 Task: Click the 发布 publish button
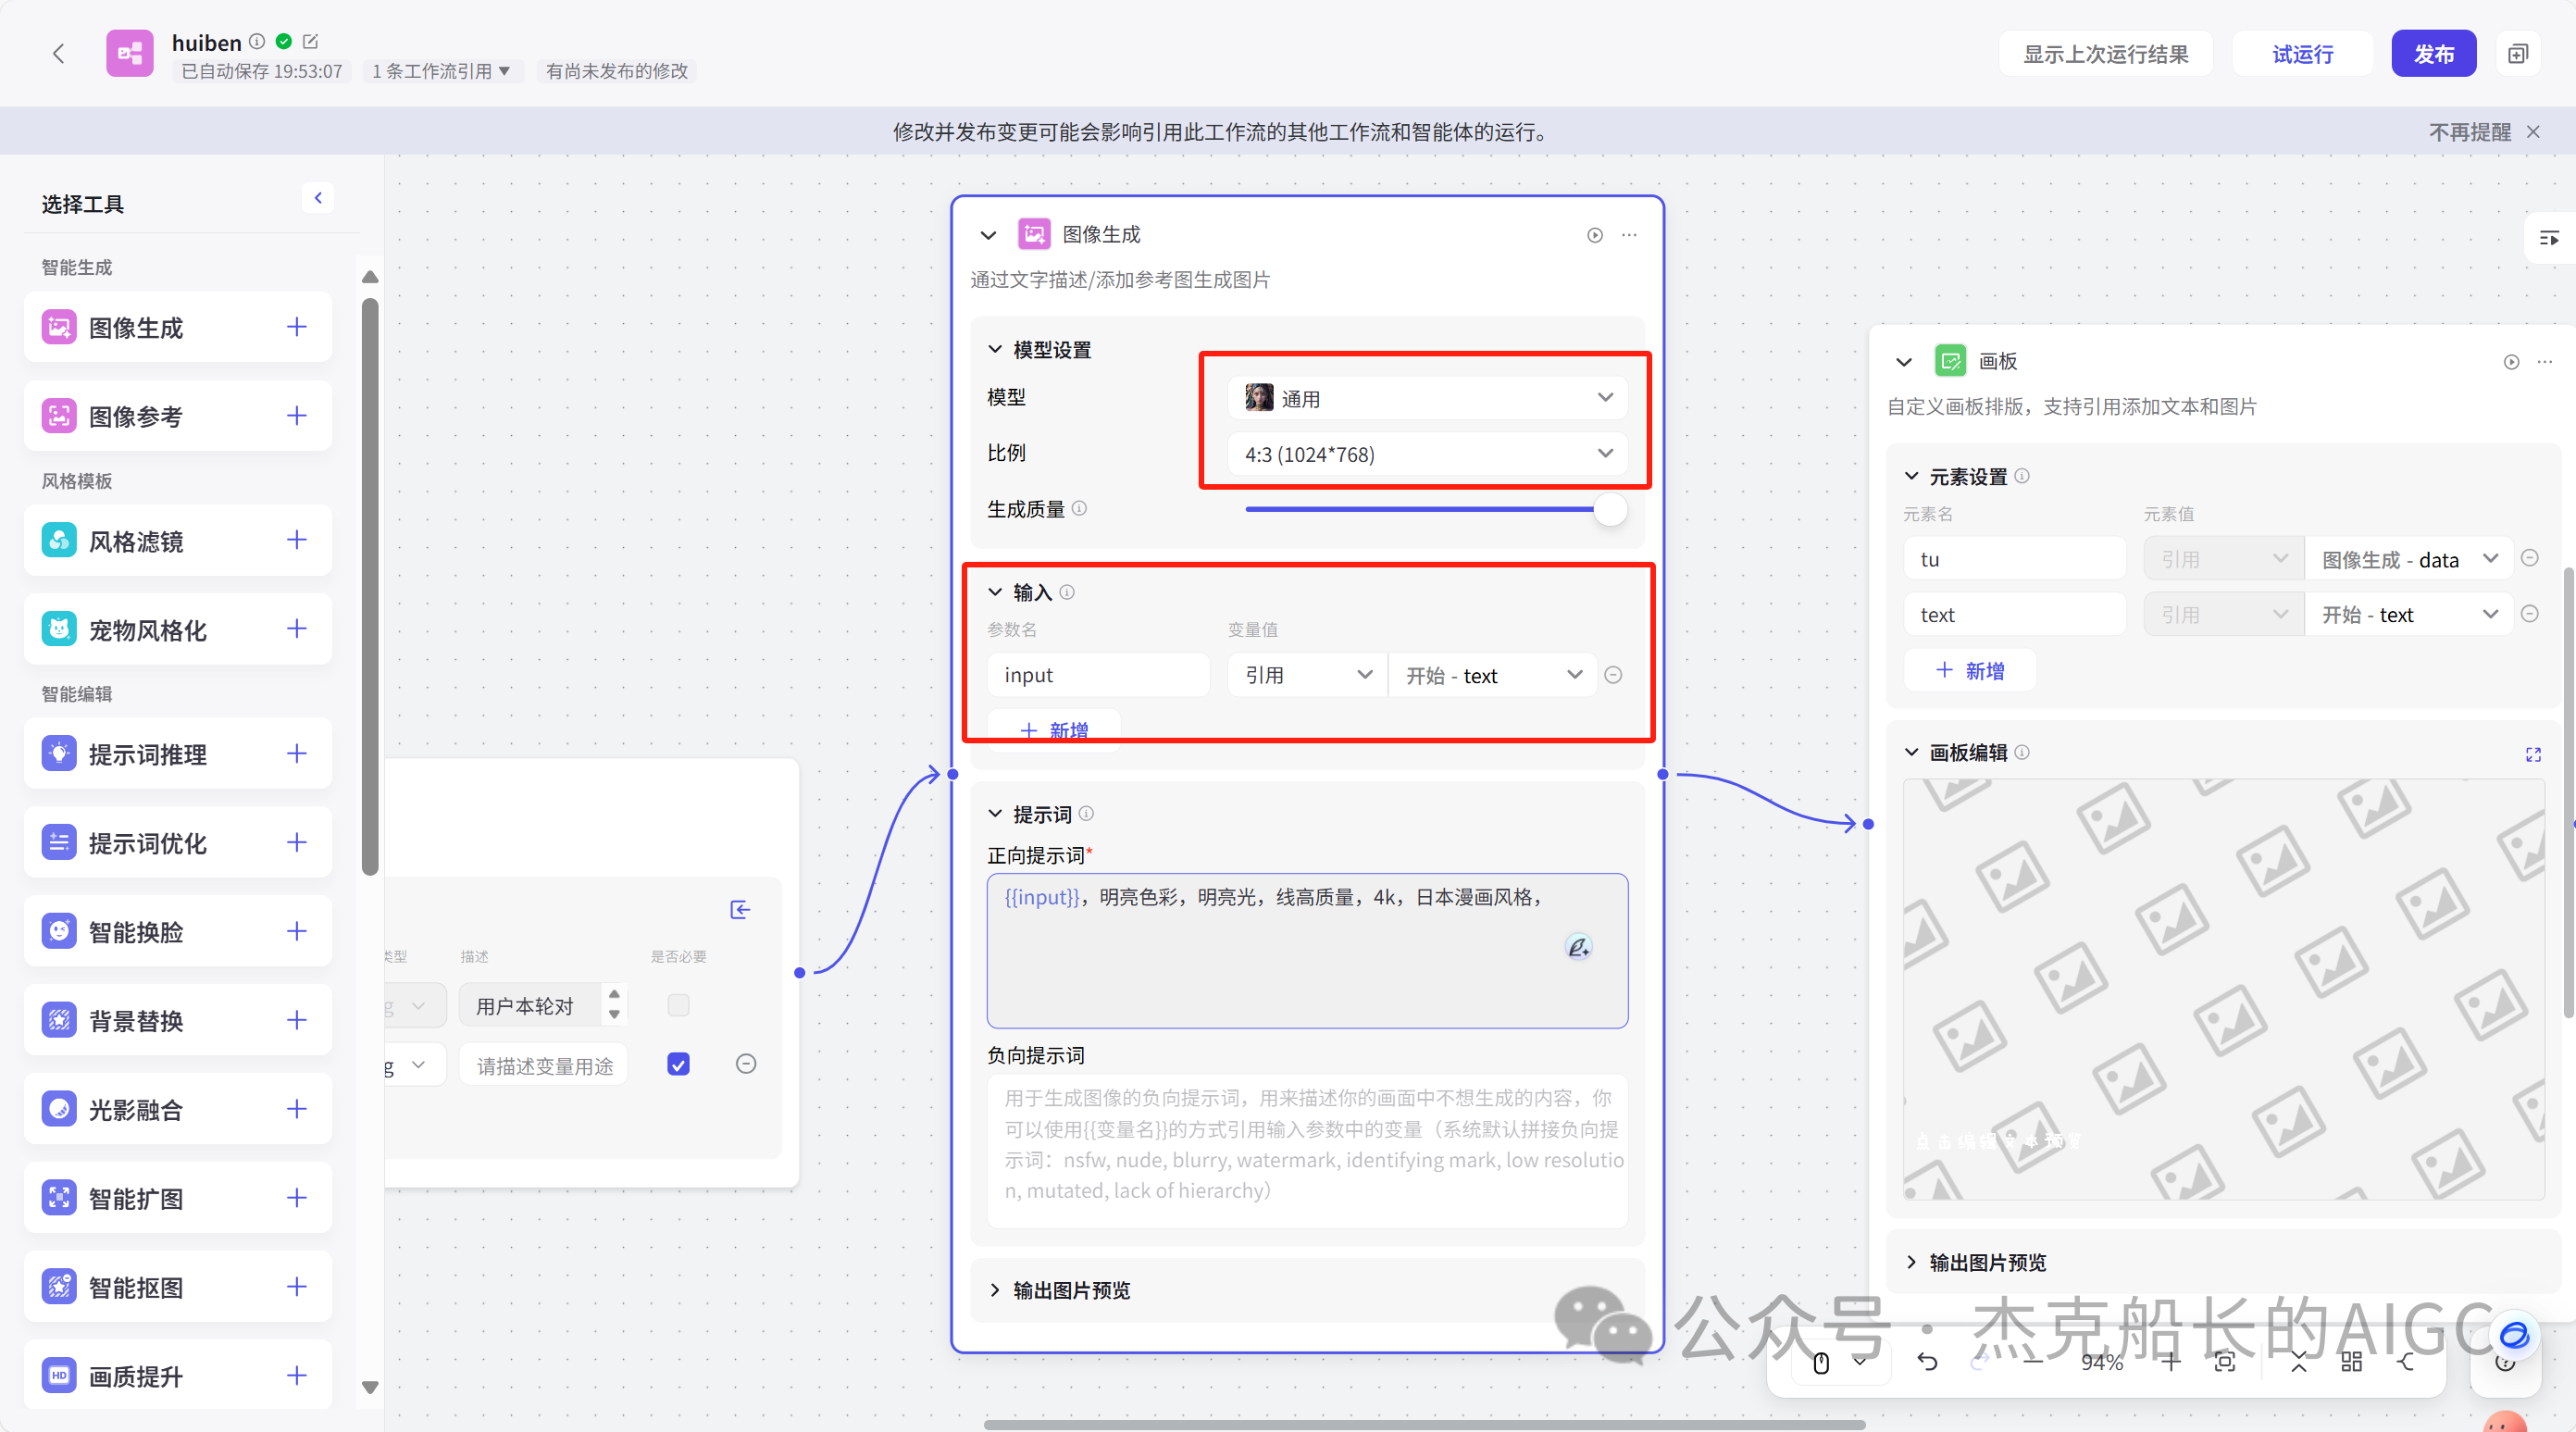point(2434,53)
